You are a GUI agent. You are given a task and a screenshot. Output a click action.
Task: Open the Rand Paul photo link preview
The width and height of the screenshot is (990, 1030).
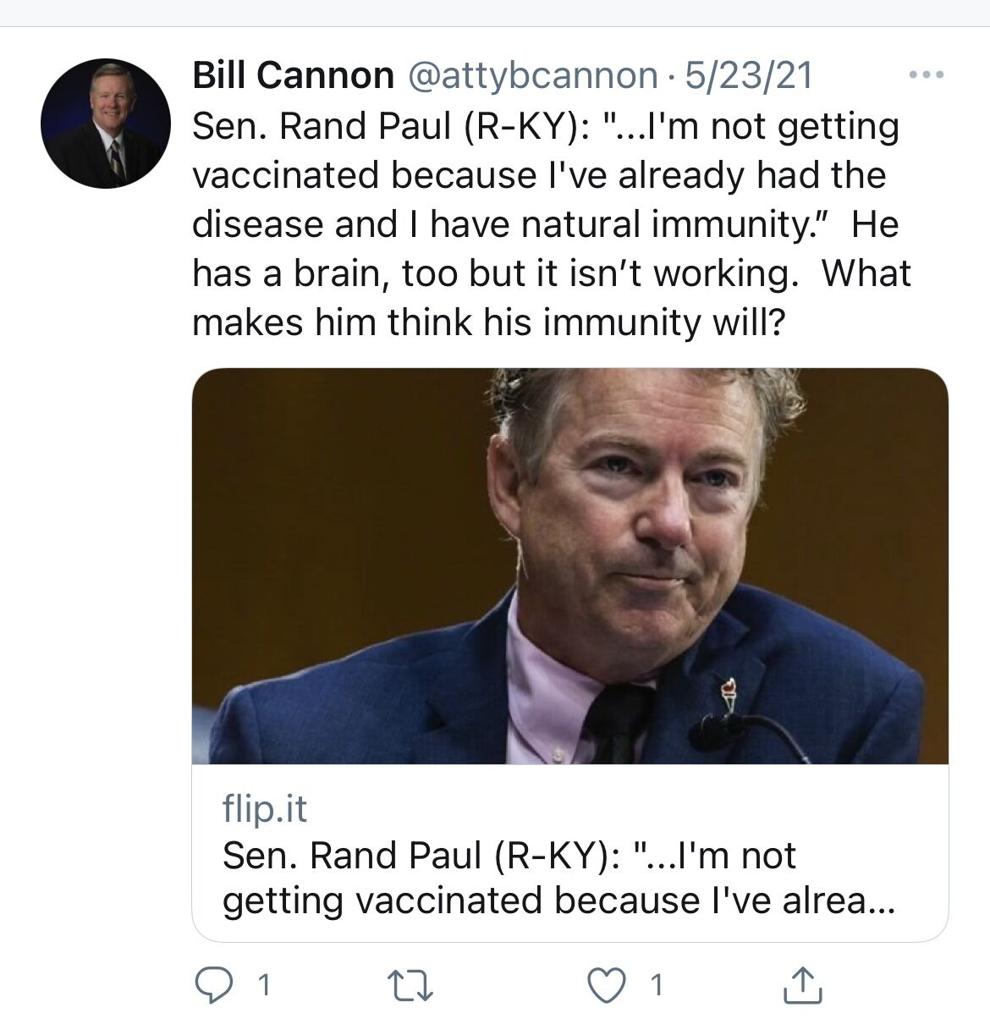click(570, 566)
